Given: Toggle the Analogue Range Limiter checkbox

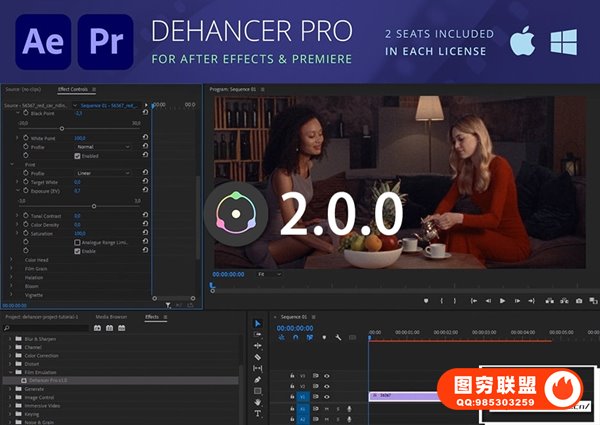Looking at the screenshot, I should pos(77,242).
